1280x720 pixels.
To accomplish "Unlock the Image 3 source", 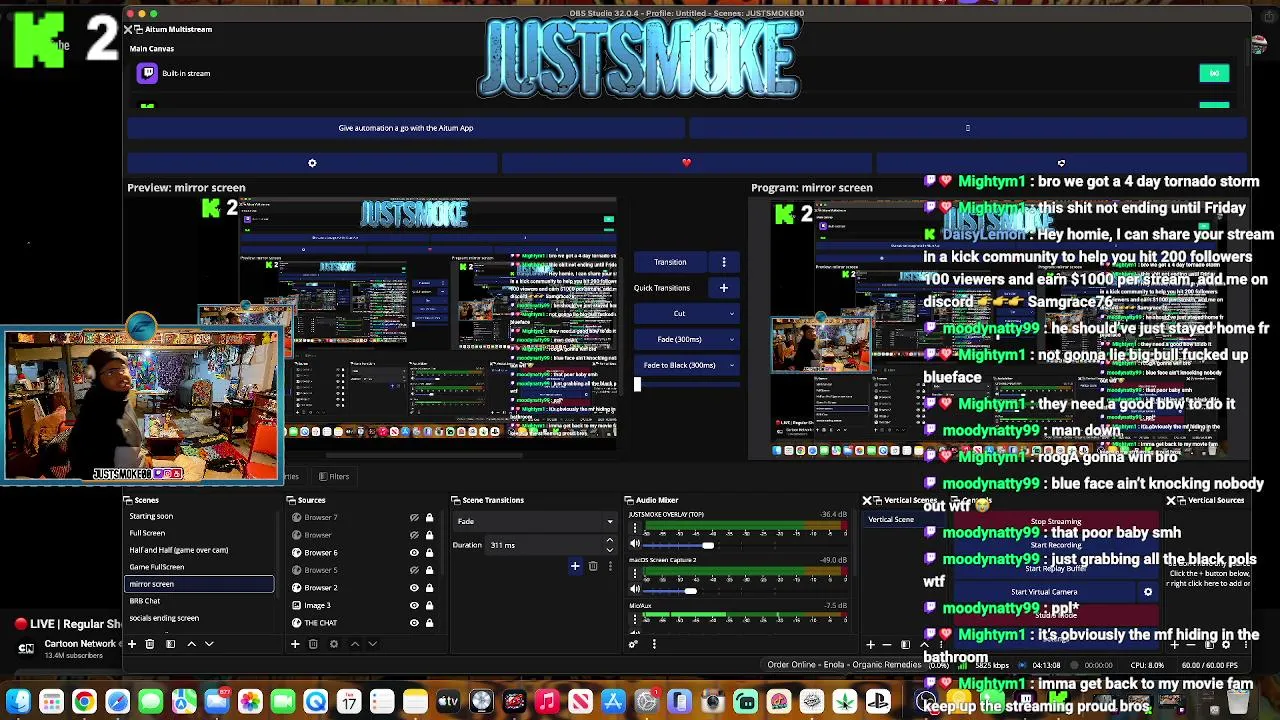I will [x=429, y=605].
